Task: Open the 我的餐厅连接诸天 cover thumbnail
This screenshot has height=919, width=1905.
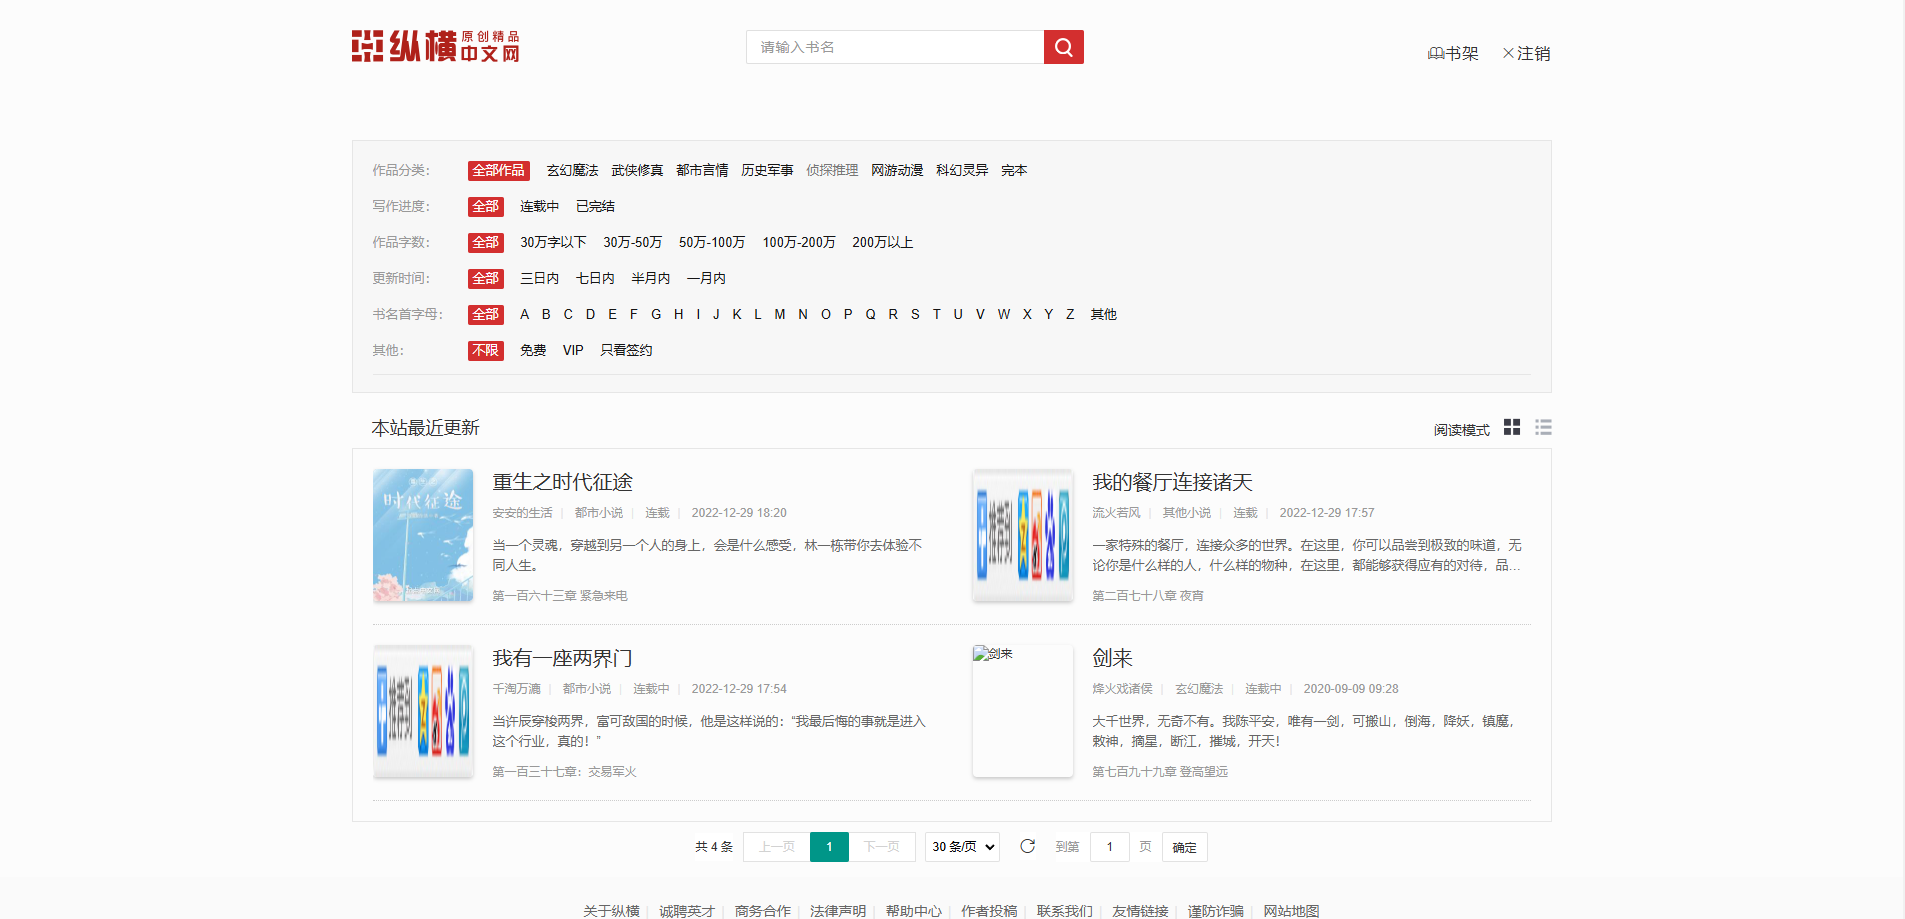Action: coord(1022,535)
